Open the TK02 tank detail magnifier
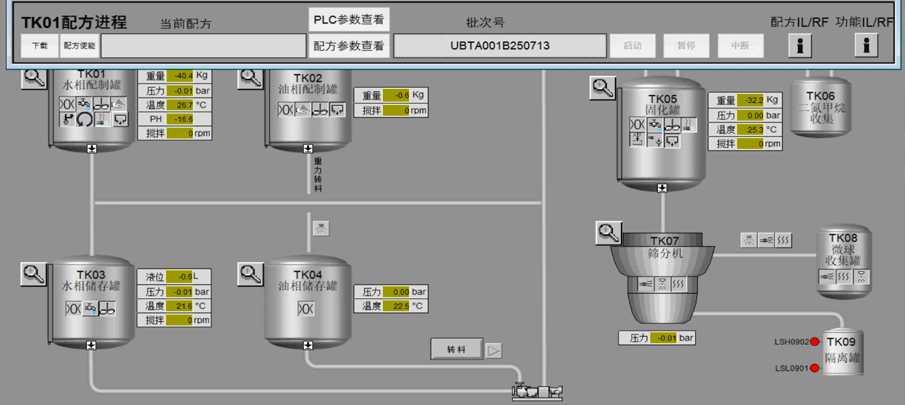This screenshot has height=405, width=905. [250, 78]
